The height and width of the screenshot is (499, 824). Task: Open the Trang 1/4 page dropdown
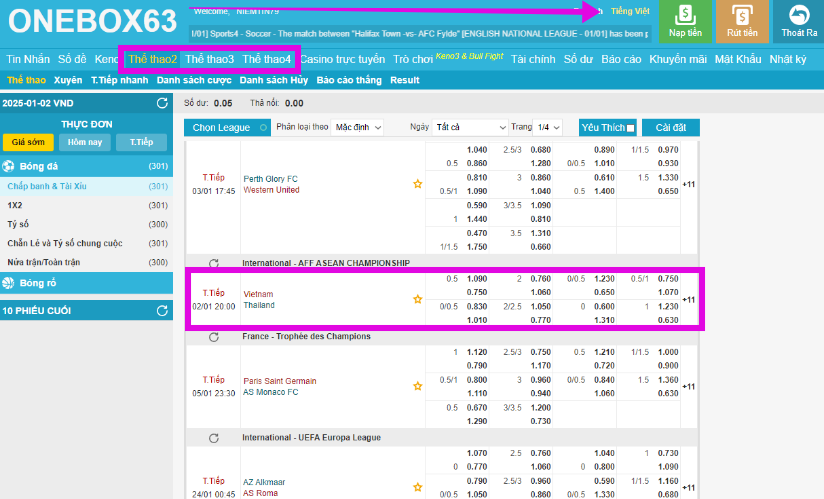(548, 127)
